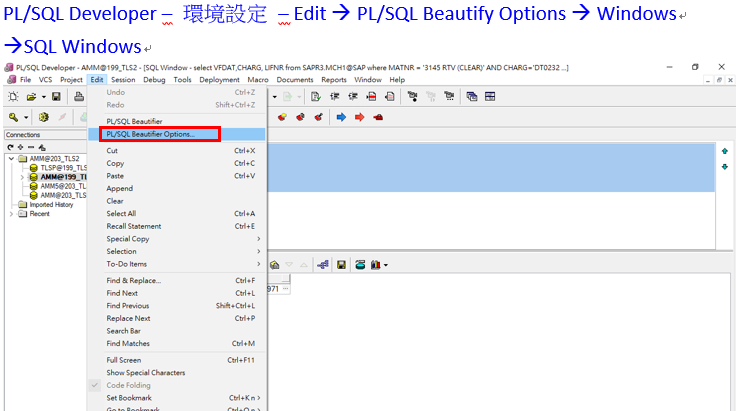Click the blue right arrow icon
Image resolution: width=740 pixels, height=411 pixels.
[x=341, y=117]
